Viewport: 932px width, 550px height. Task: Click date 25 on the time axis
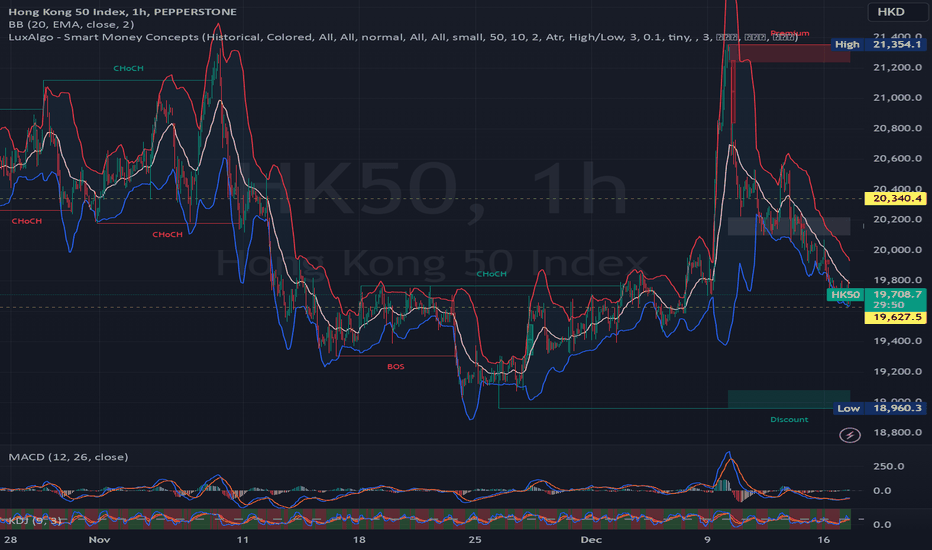(x=474, y=539)
